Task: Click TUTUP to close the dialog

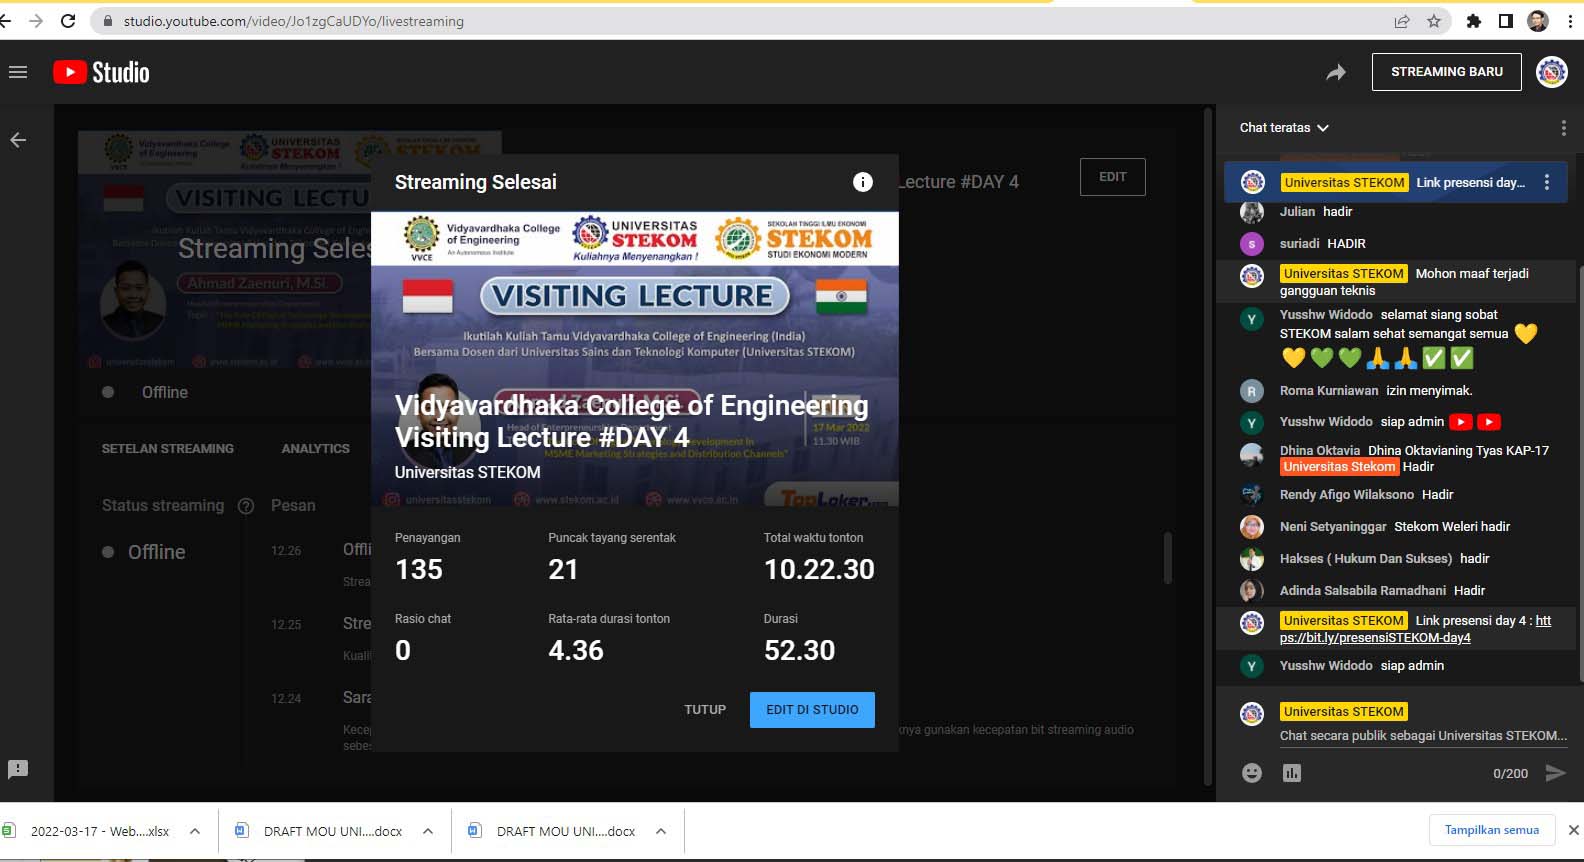Action: click(705, 710)
